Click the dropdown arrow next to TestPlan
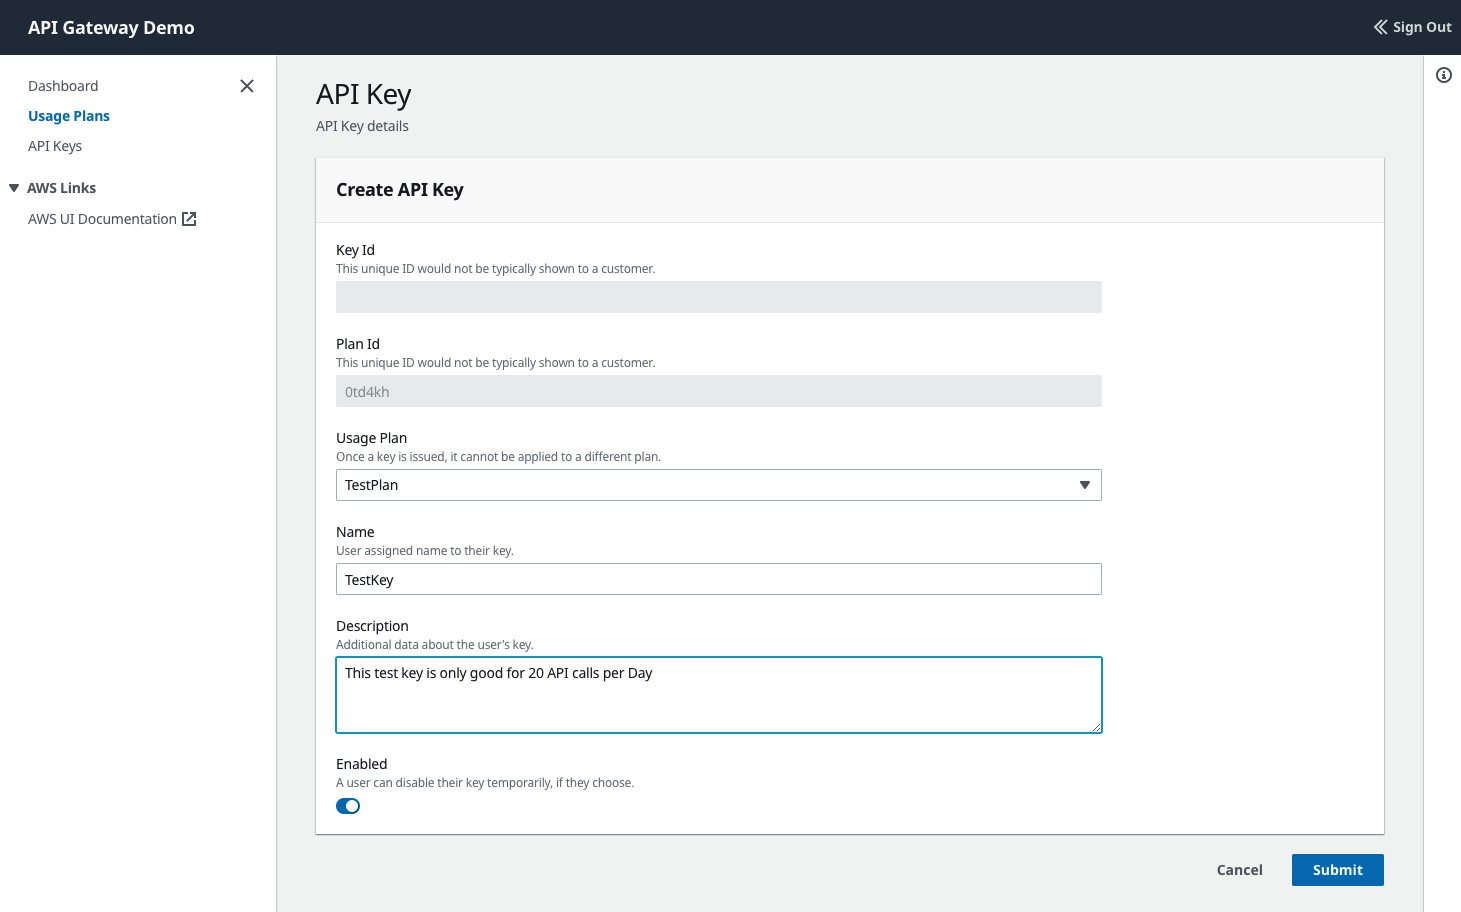This screenshot has height=912, width=1461. click(x=1085, y=485)
